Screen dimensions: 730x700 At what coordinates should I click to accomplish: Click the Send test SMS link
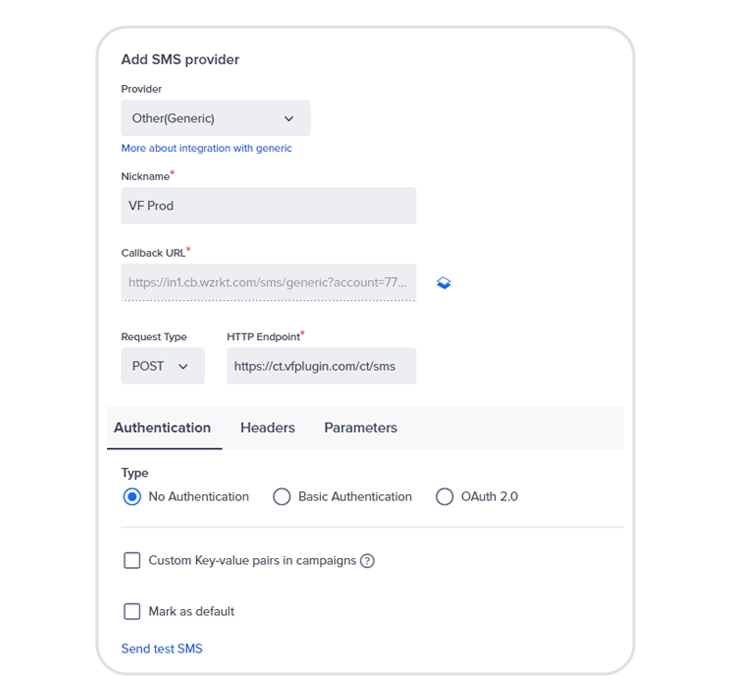point(162,648)
